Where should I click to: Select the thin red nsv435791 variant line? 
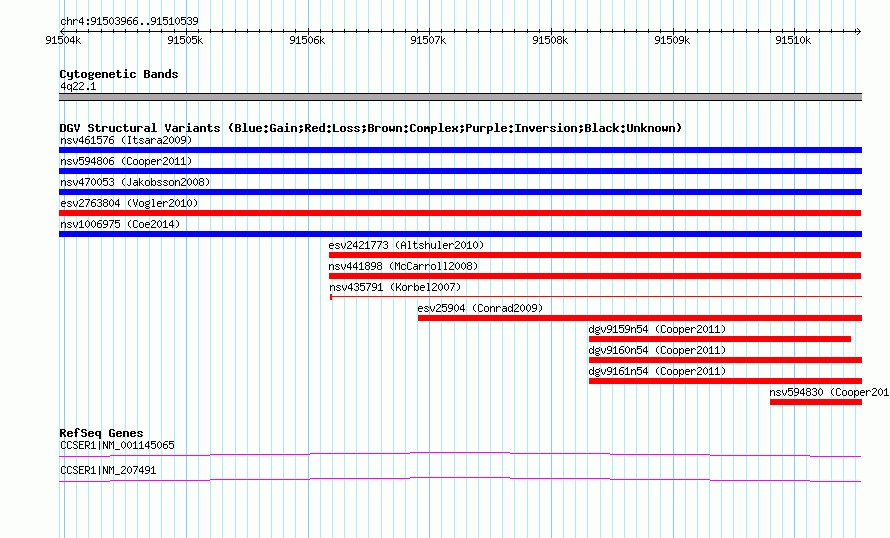596,296
